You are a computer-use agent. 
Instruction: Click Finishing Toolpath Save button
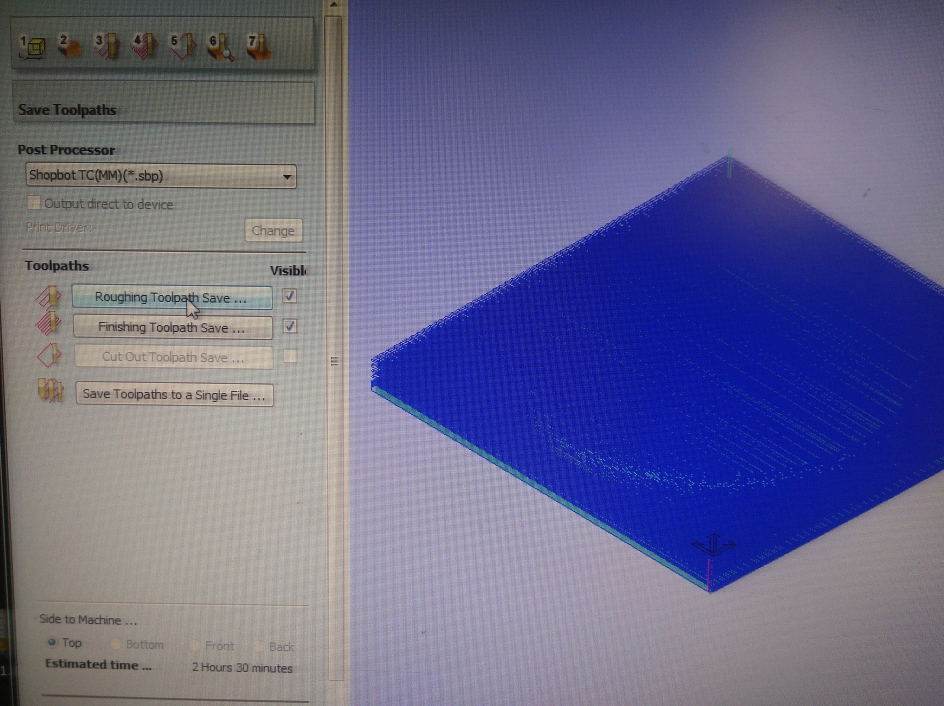172,327
